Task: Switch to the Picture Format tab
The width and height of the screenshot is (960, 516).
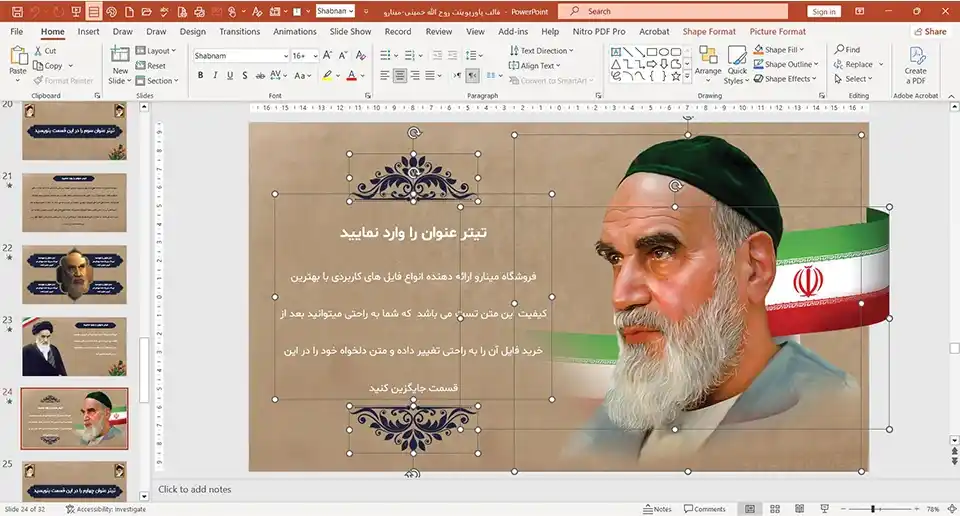Action: pos(778,31)
